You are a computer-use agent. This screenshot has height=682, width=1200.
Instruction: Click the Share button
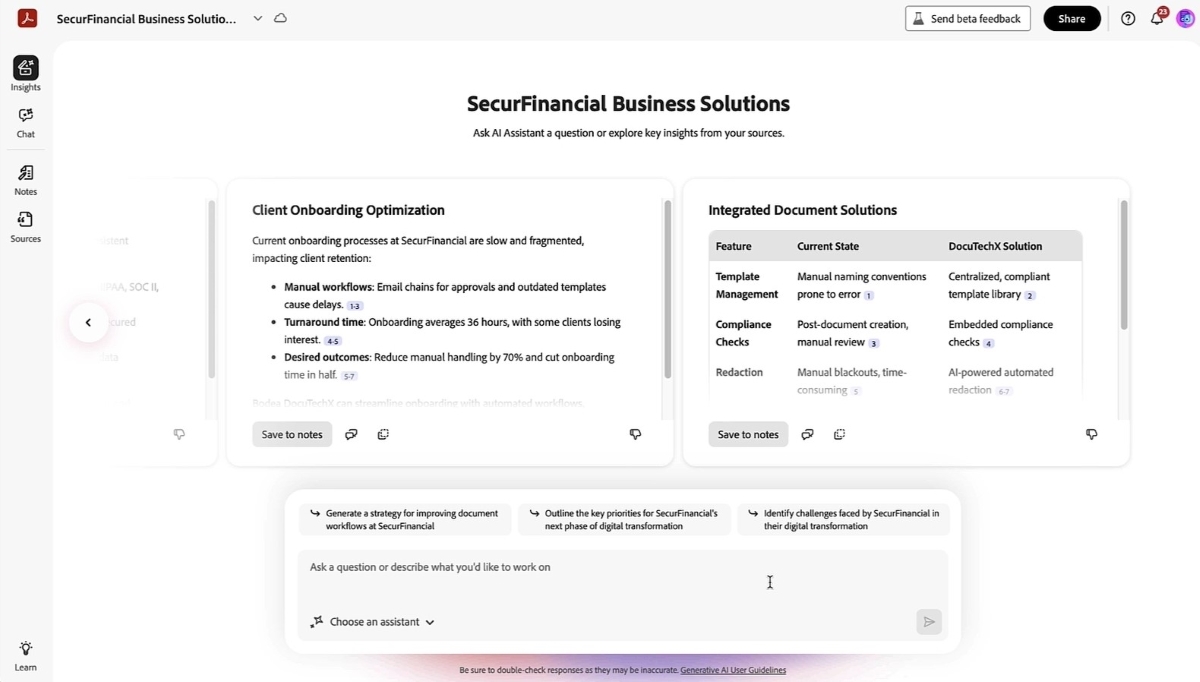tap(1072, 18)
